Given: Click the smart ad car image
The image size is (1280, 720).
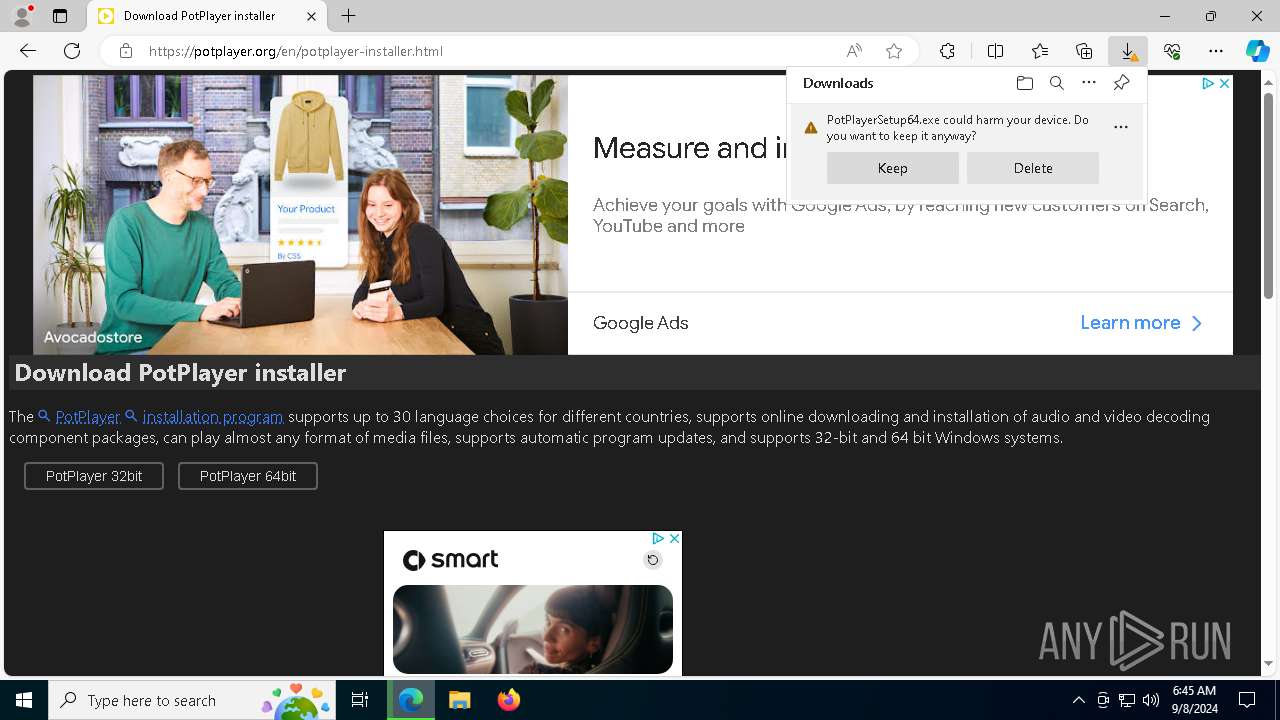Looking at the screenshot, I should point(533,629).
